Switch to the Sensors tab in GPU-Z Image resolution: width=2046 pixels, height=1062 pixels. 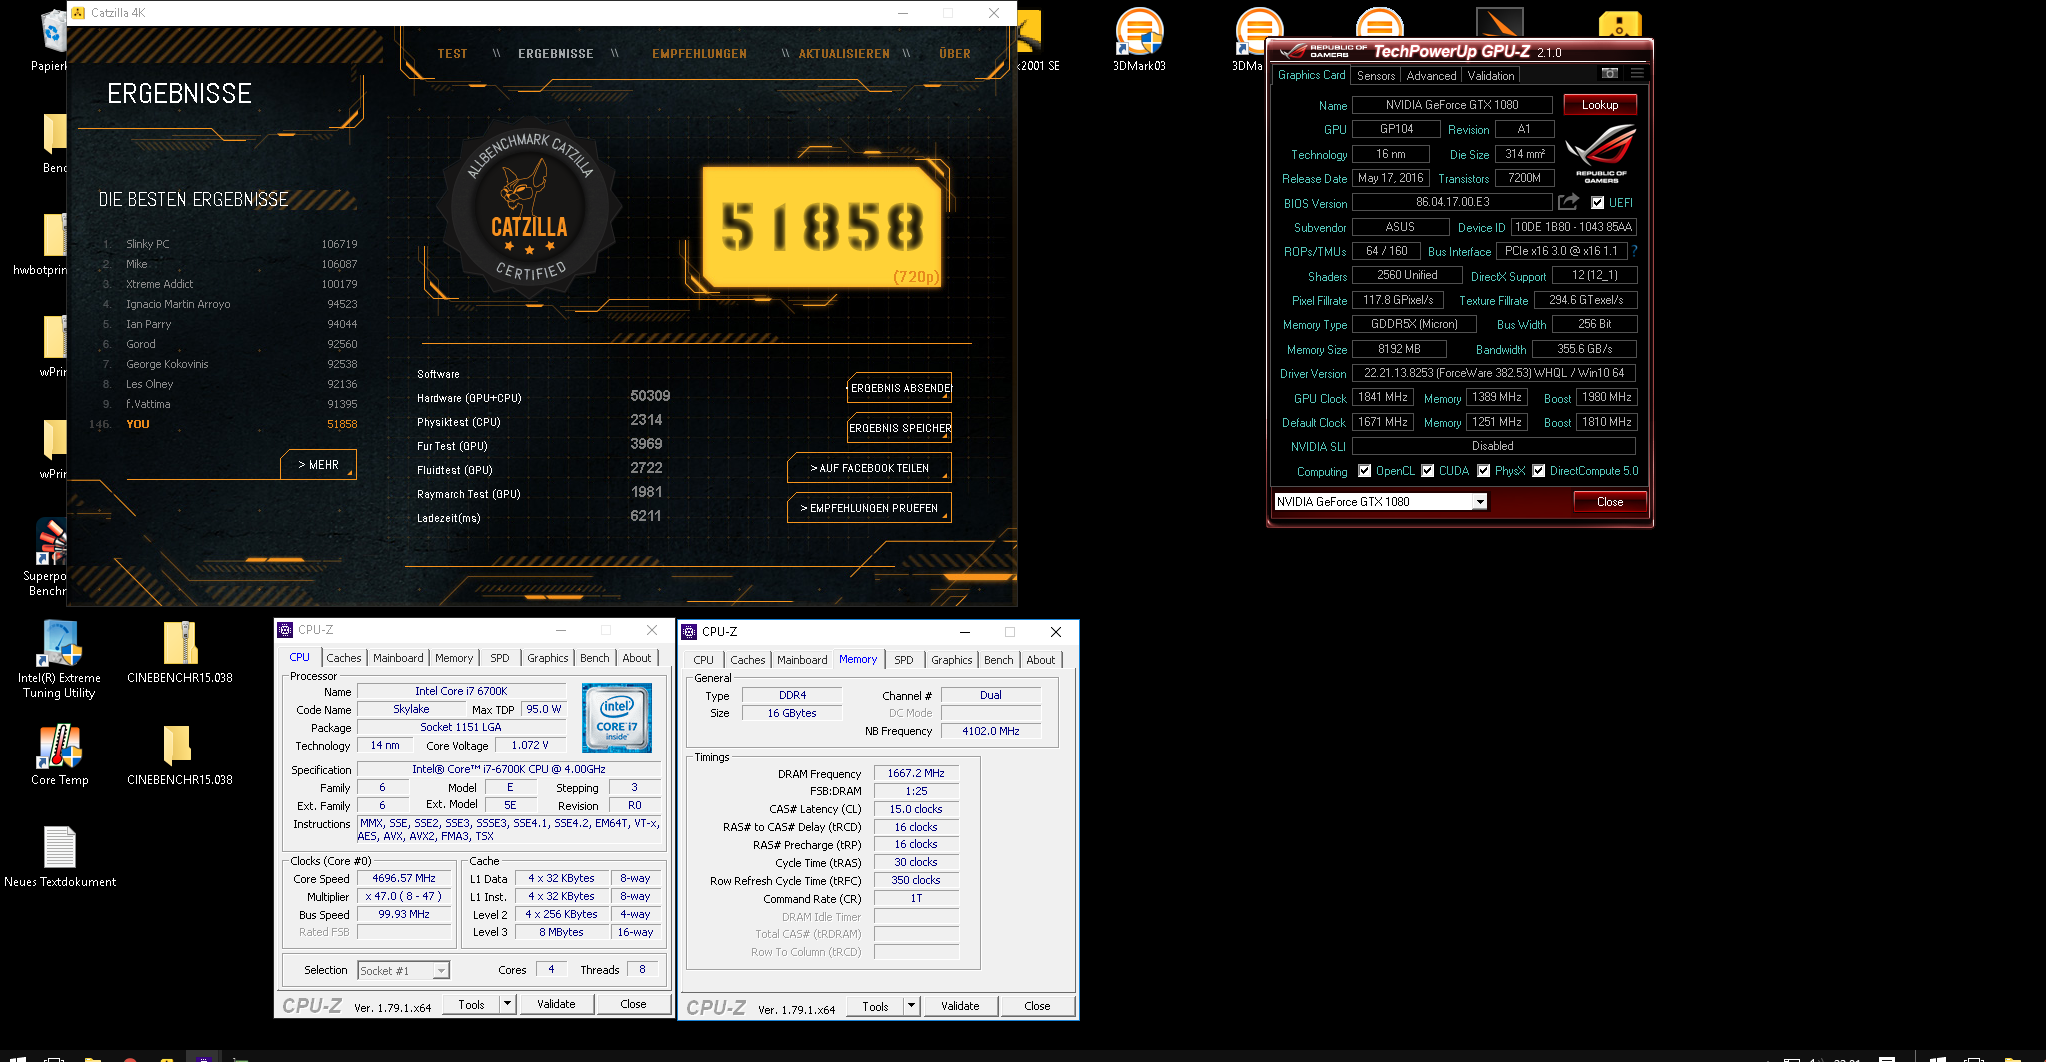click(1375, 76)
